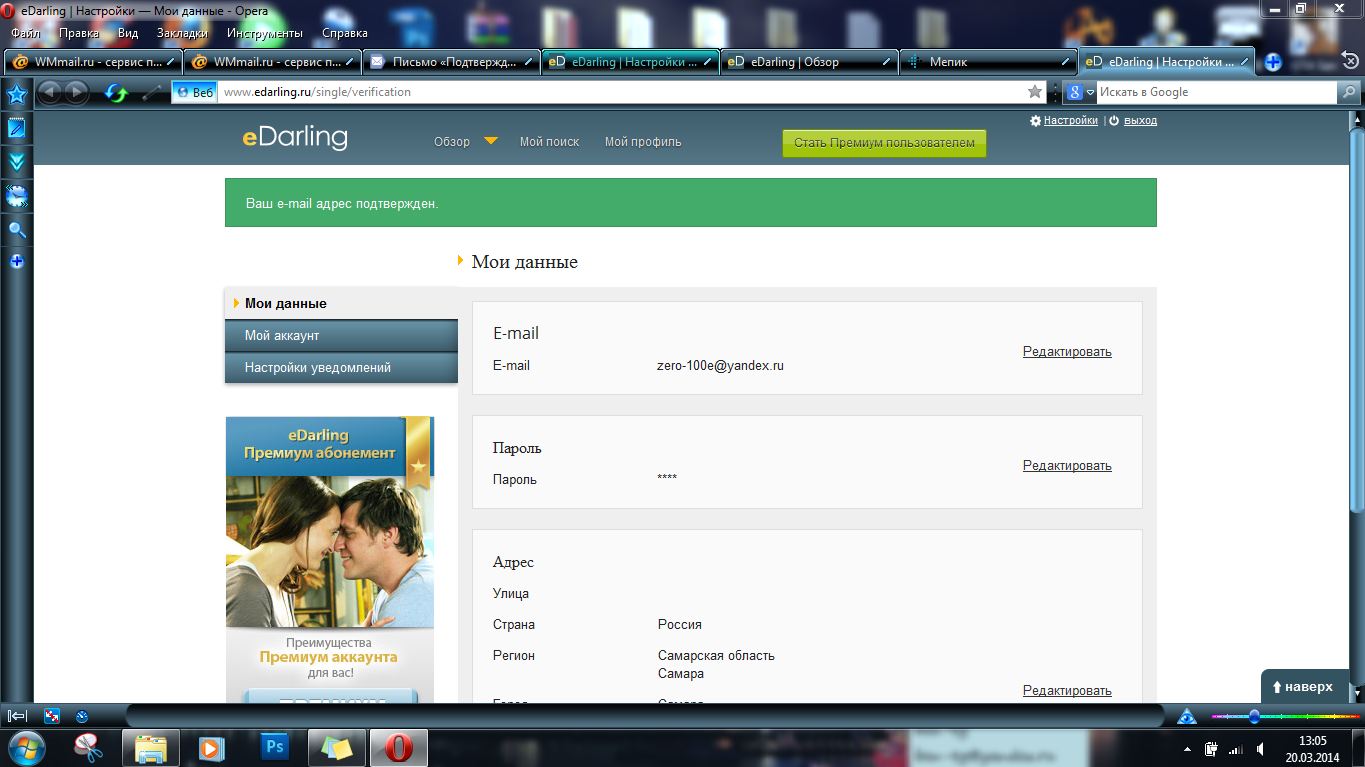The height and width of the screenshot is (767, 1365).
Task: Open Мой поиск page link
Action: click(x=549, y=142)
